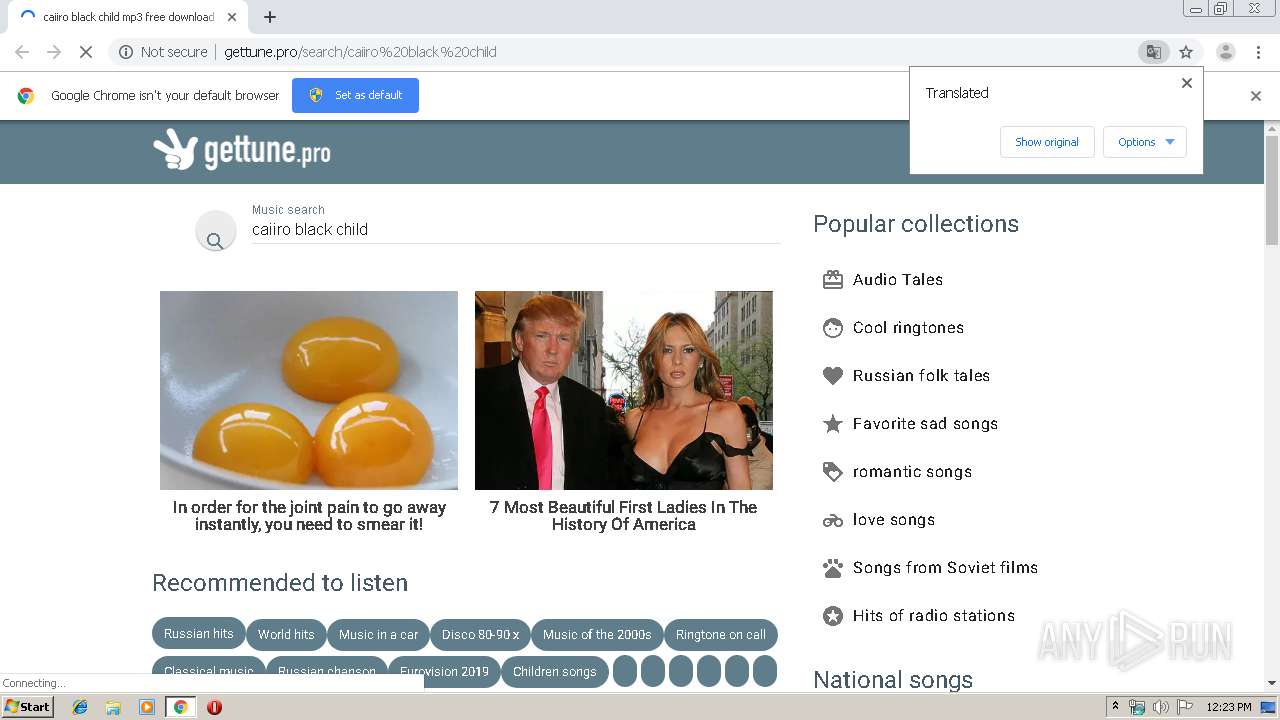Image resolution: width=1280 pixels, height=720 pixels.
Task: Choose the Disco 80-90 x chip
Action: pyautogui.click(x=481, y=635)
